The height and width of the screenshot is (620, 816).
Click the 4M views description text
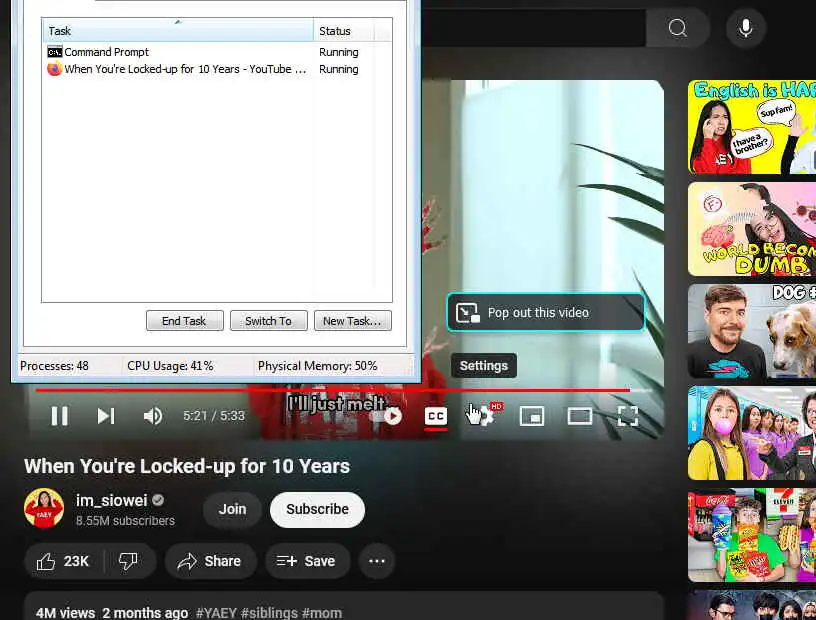tap(66, 613)
